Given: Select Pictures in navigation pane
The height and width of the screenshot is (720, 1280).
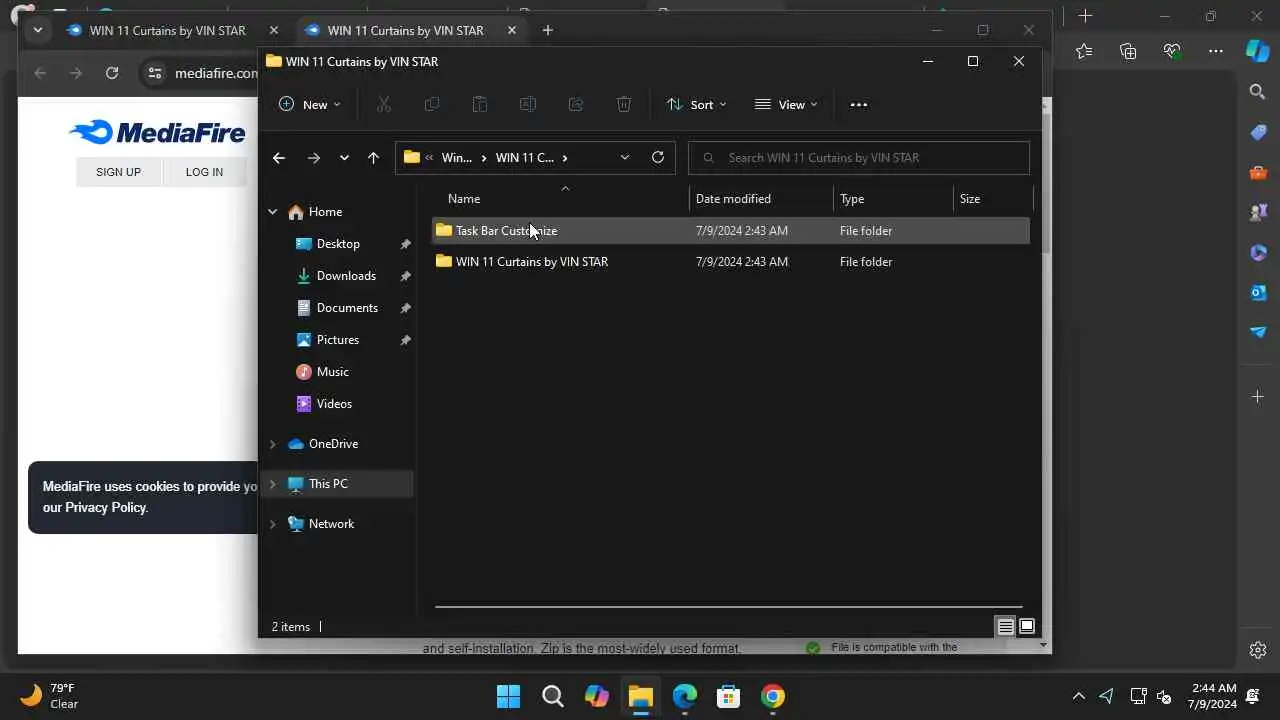Looking at the screenshot, I should click(x=338, y=340).
